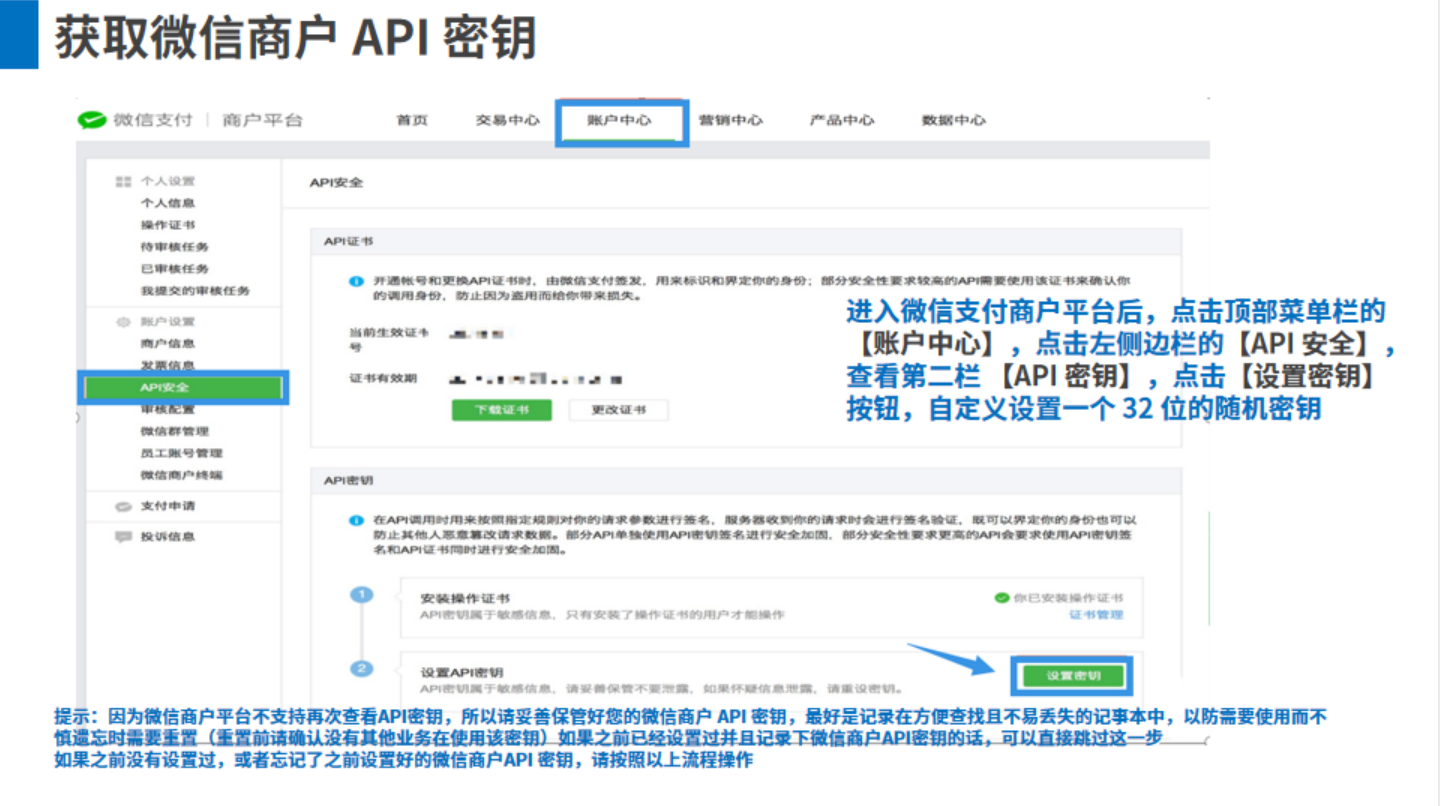Switch to the 交易中心 tab
The width and height of the screenshot is (1440, 806).
point(507,120)
